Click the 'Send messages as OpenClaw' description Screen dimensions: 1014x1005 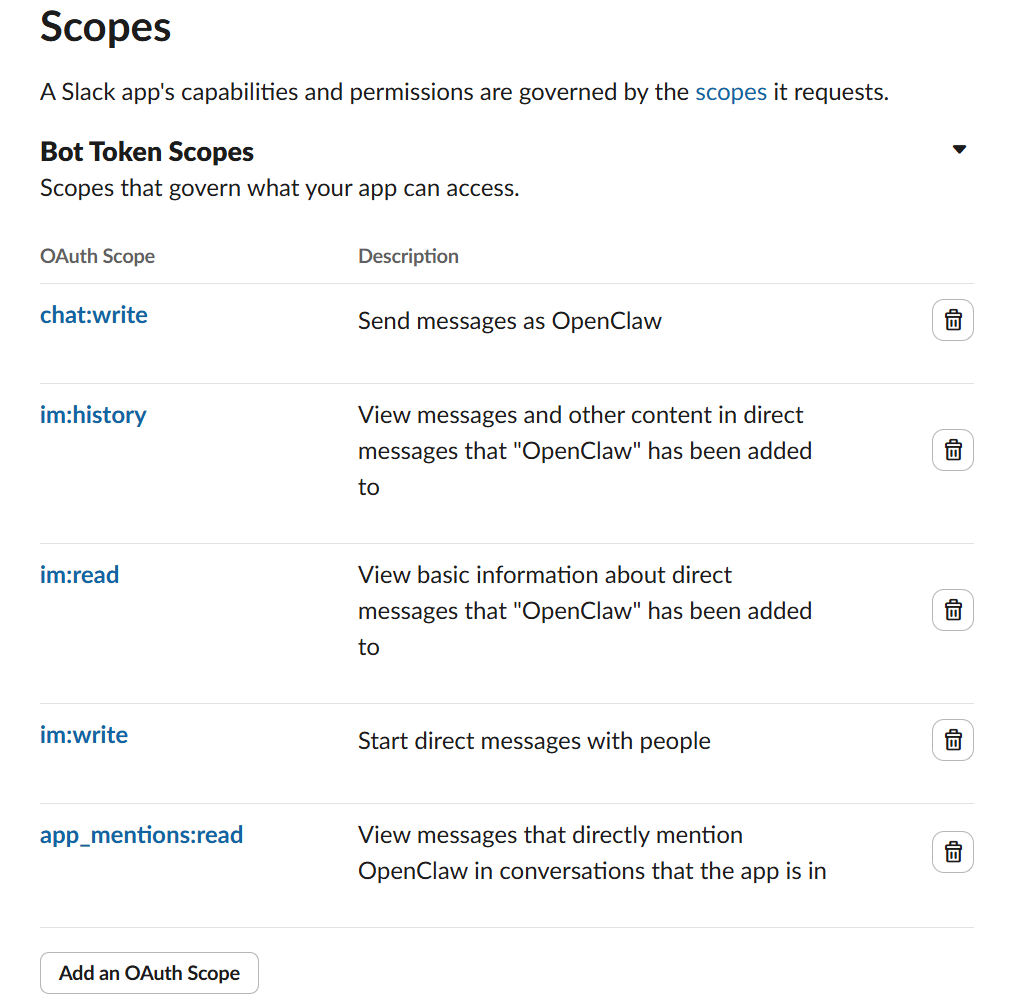[510, 321]
